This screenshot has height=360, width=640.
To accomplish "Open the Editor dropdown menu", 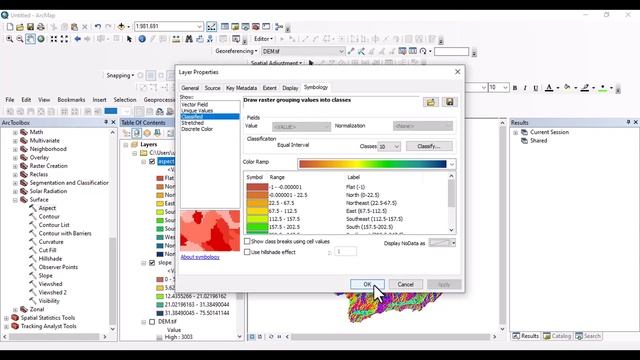I will (263, 39).
